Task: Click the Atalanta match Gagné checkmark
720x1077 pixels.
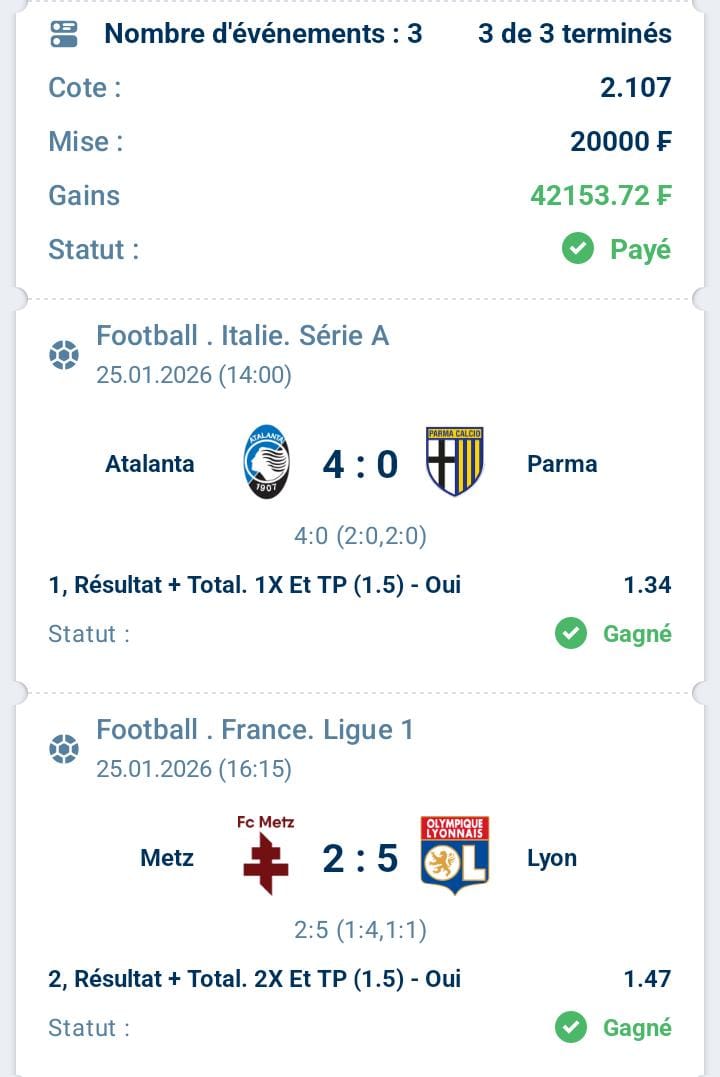Action: tap(571, 633)
